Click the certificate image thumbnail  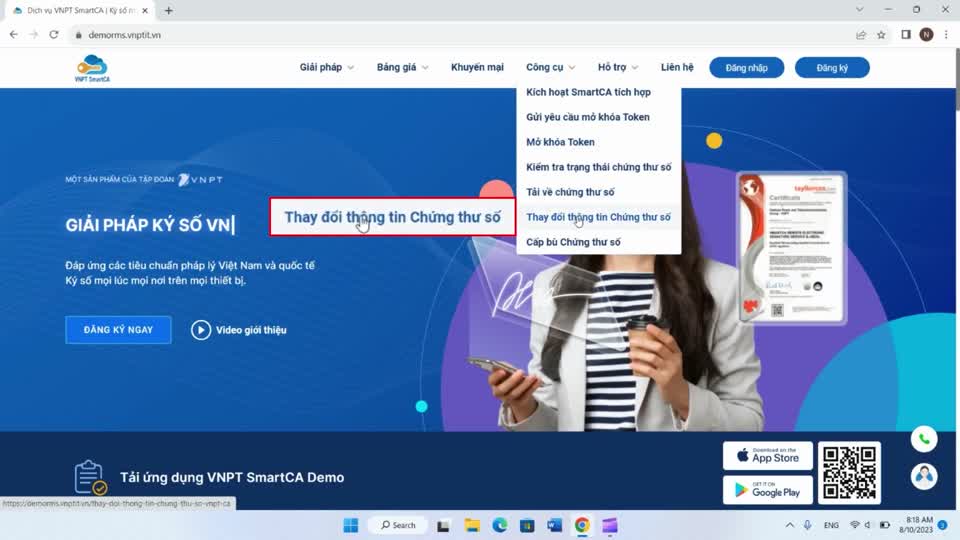click(x=791, y=247)
